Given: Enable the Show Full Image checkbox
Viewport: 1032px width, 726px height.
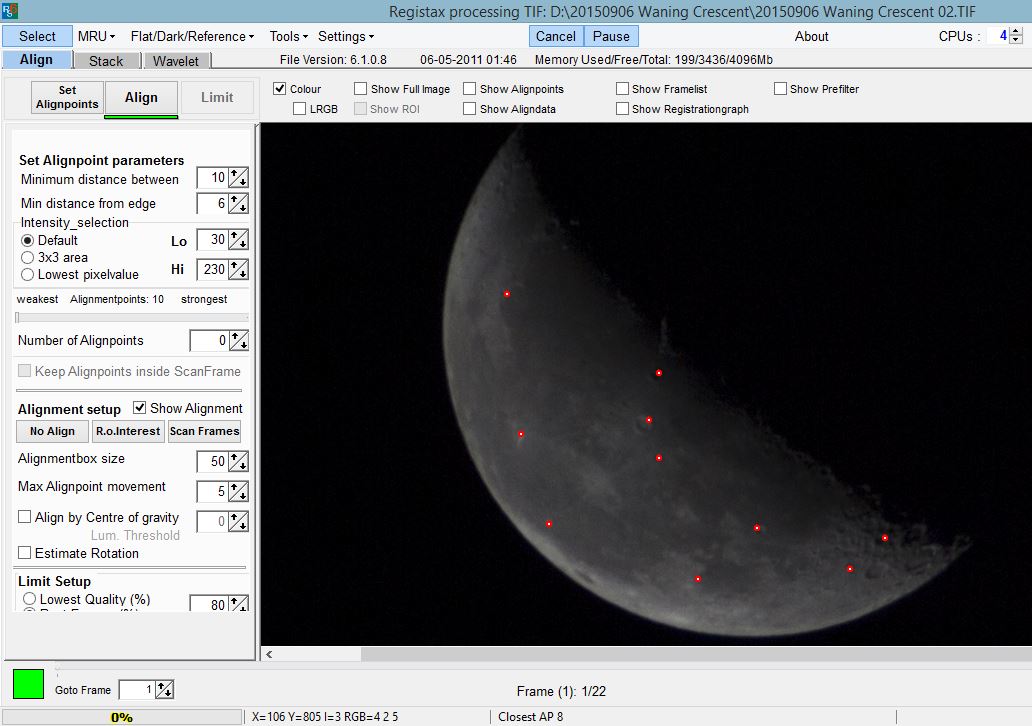Looking at the screenshot, I should pyautogui.click(x=360, y=88).
